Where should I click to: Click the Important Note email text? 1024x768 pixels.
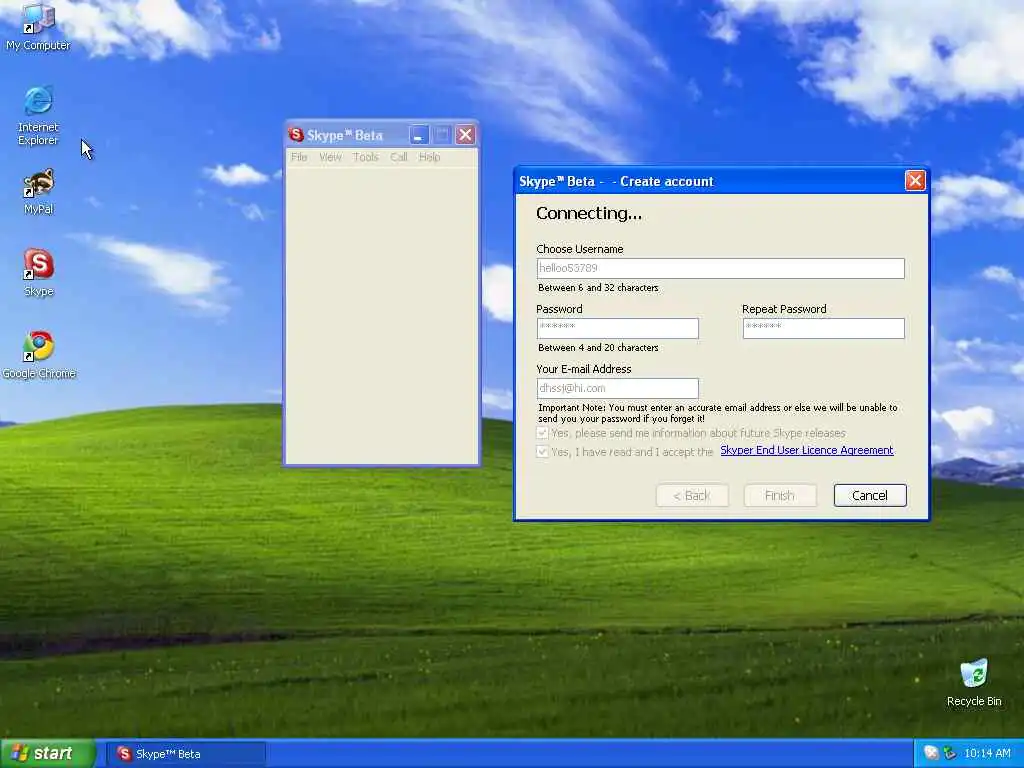[718, 413]
